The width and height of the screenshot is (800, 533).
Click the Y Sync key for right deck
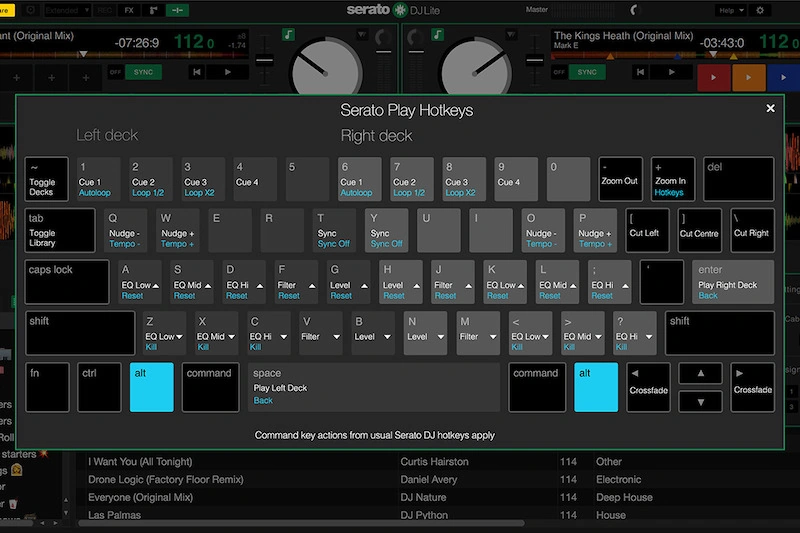point(387,230)
